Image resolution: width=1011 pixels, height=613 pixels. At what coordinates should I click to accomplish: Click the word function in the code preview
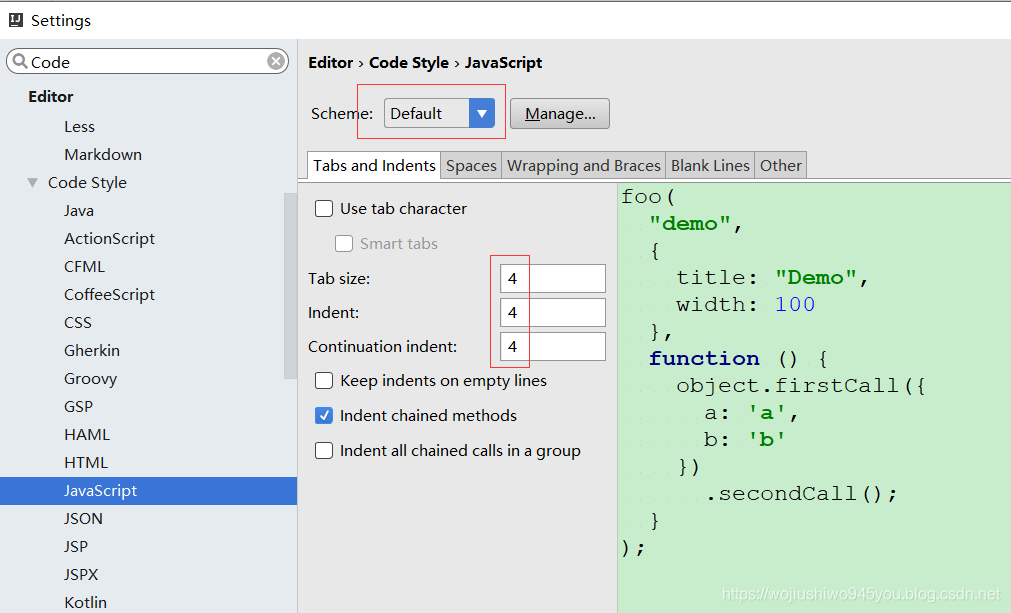[x=704, y=358]
